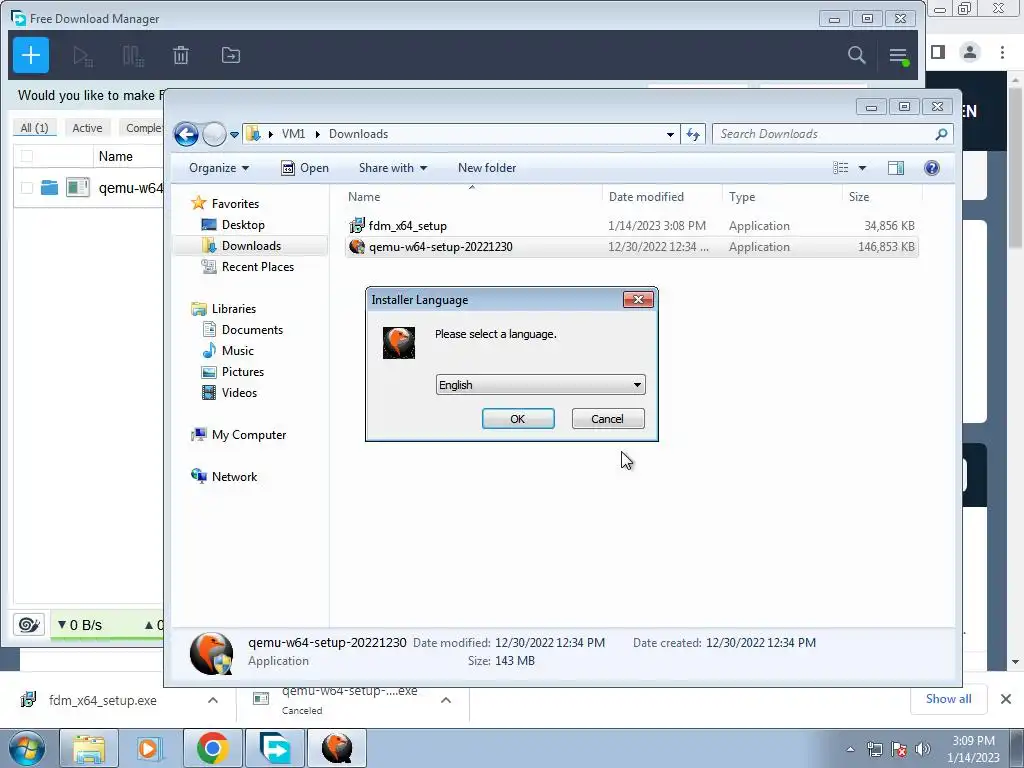Viewport: 1024px width, 768px height.
Task: Click fdm_x64_setup.exe in Chrome downloads bar
Action: (x=102, y=700)
